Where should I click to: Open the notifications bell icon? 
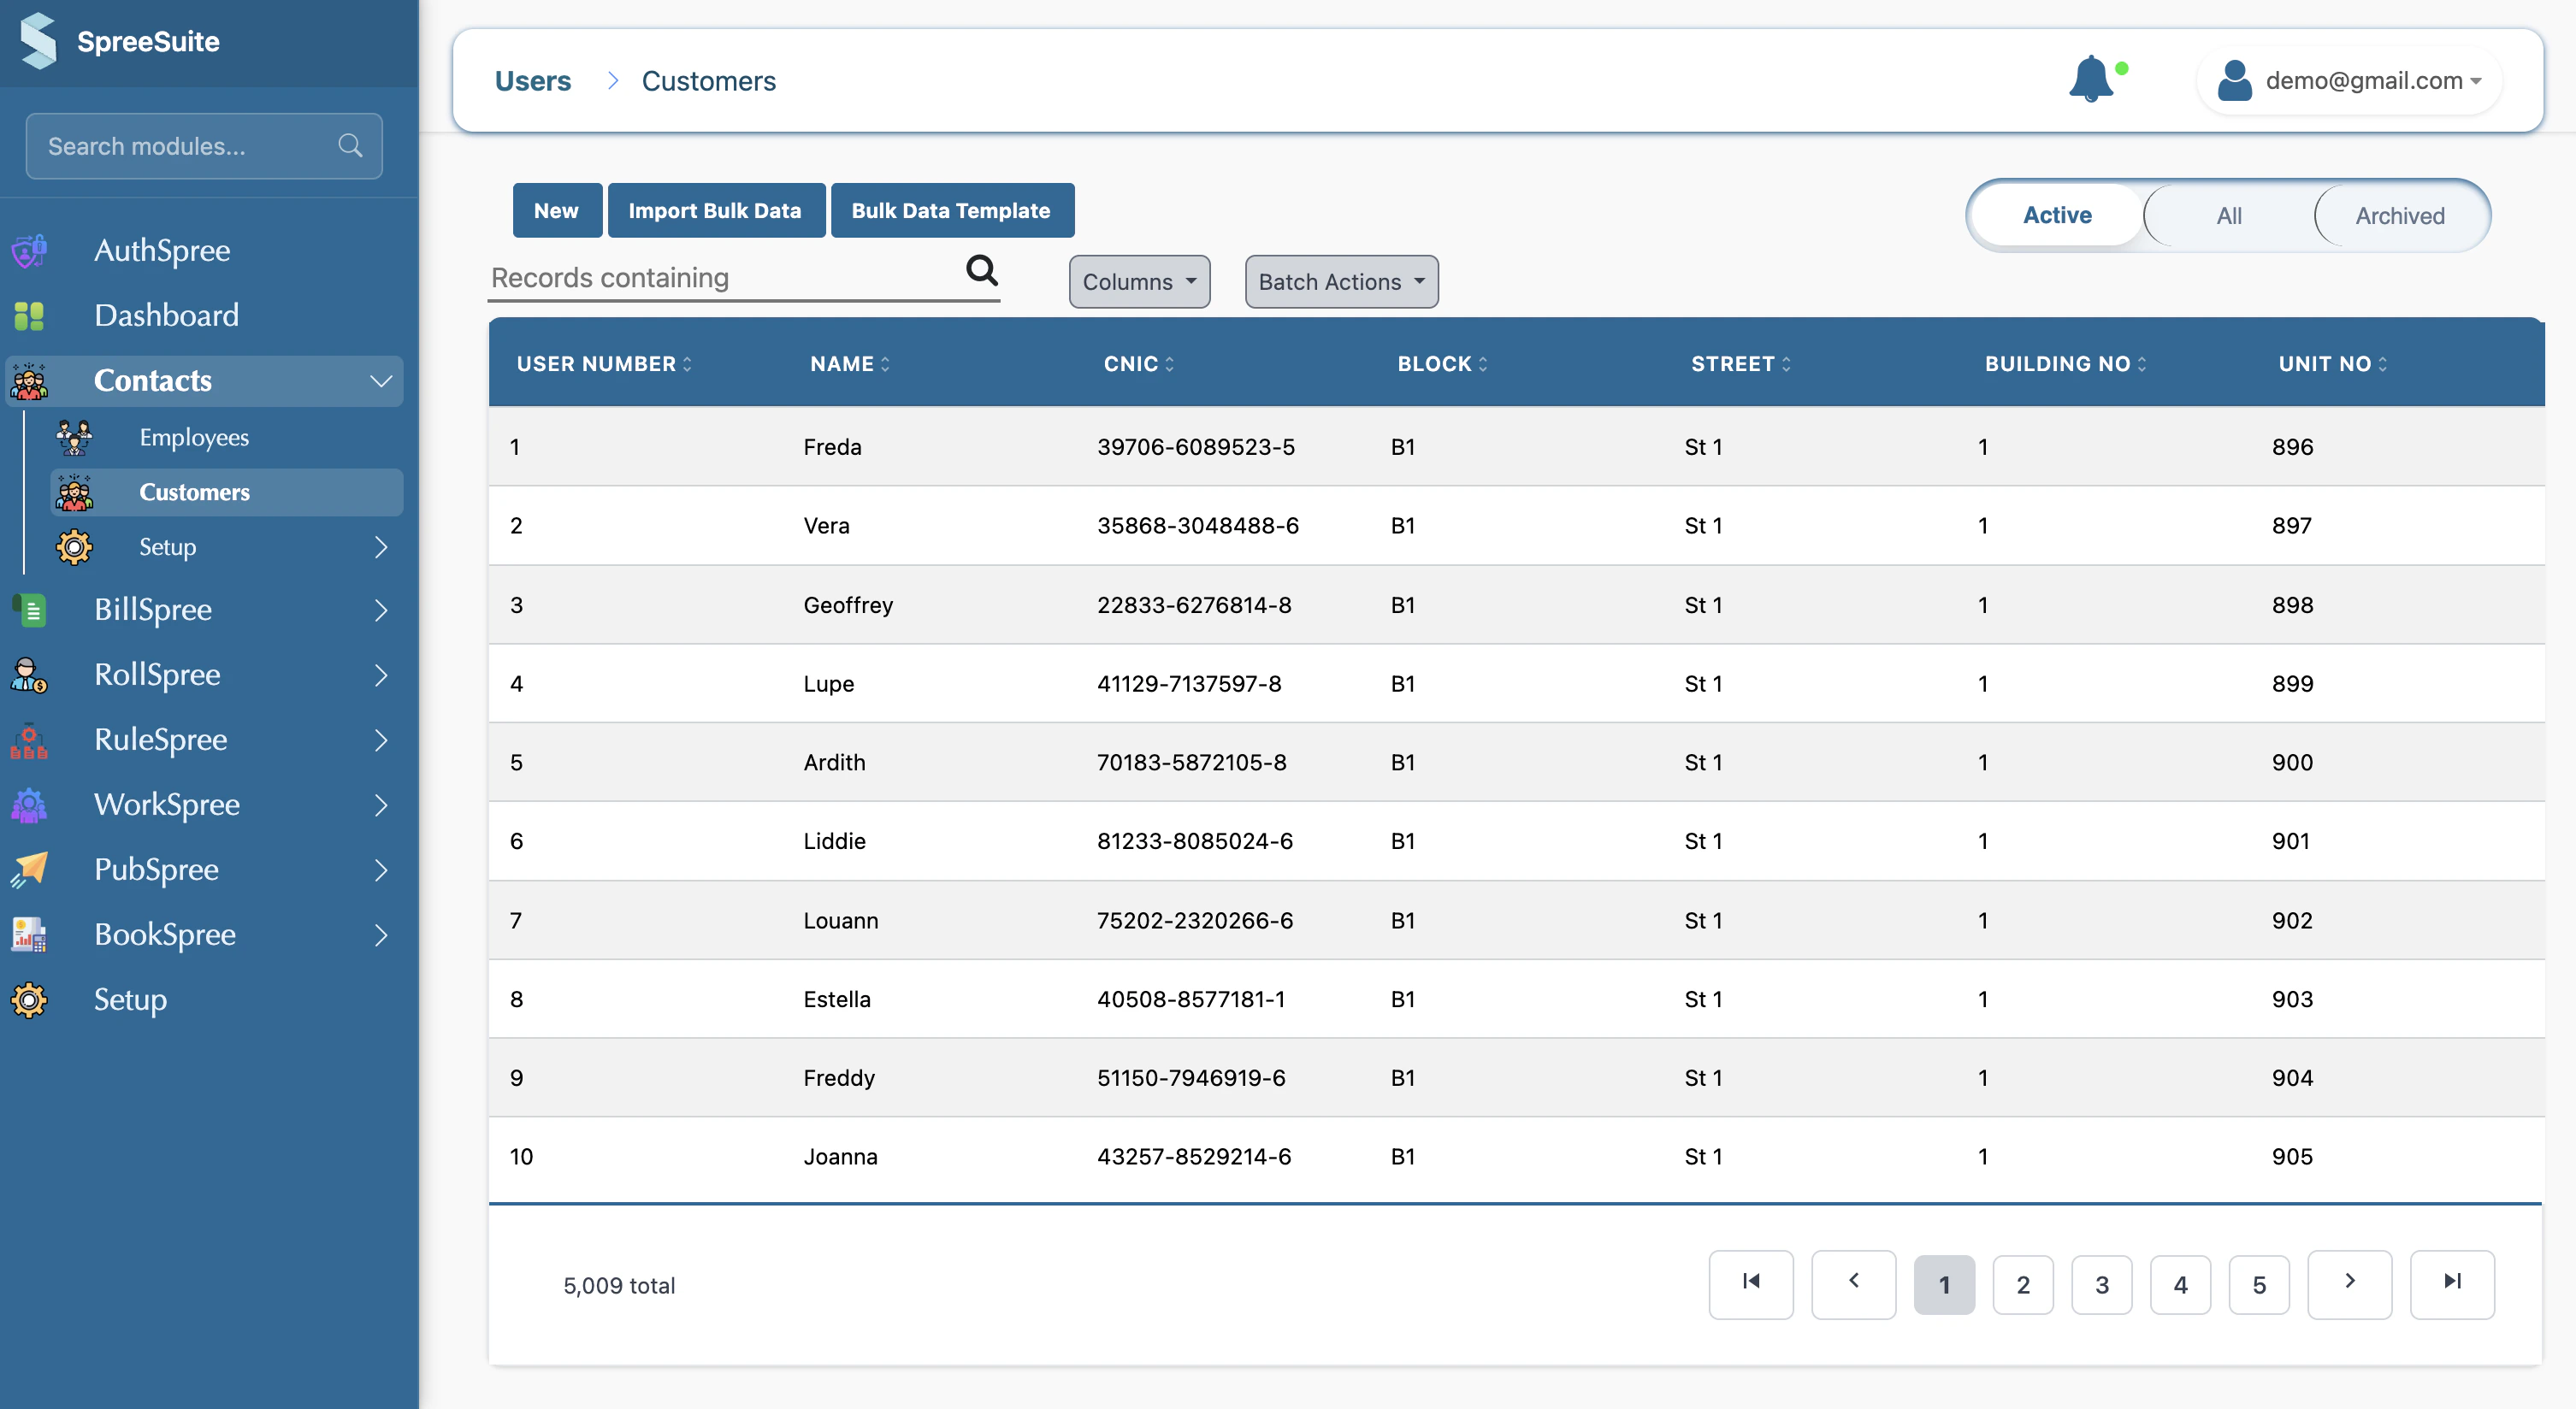(x=2091, y=80)
